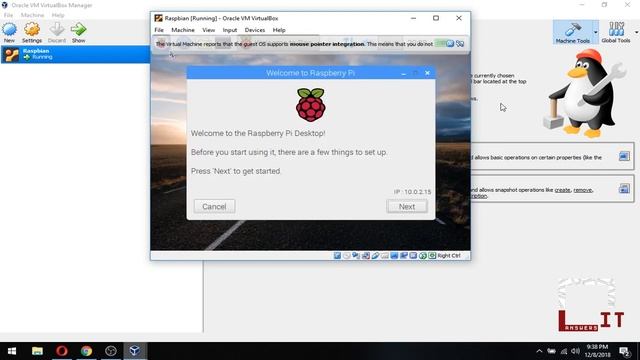Open File menu in Raspbian VM window
This screenshot has width=640, height=360.
(159, 30)
